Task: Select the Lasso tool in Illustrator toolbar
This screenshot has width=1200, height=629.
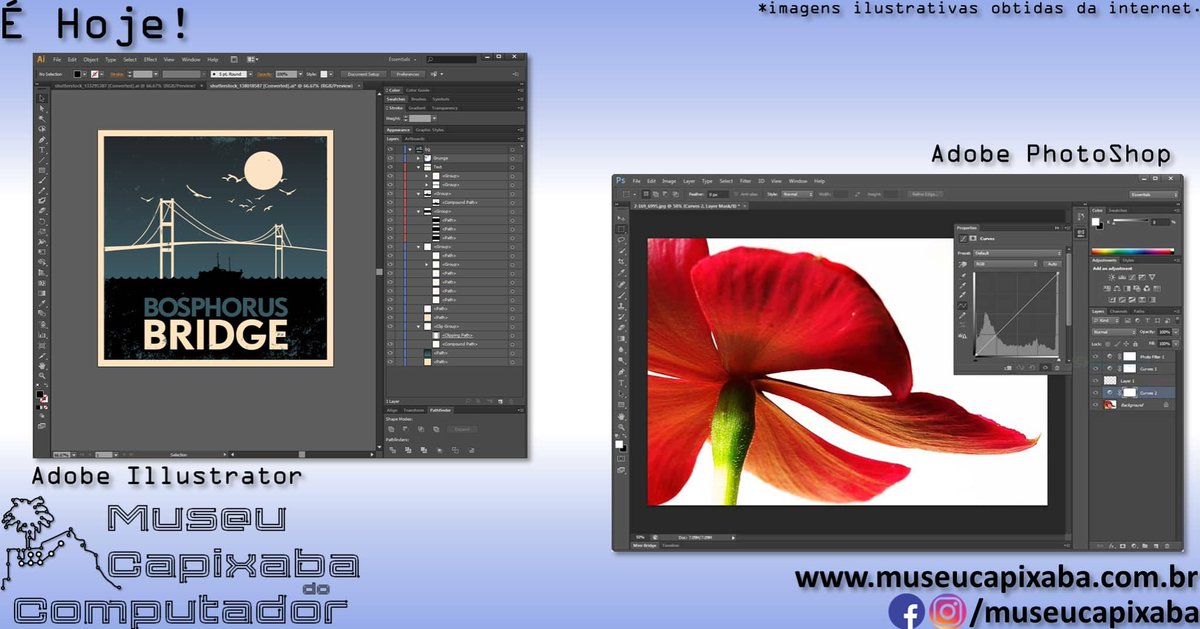Action: 42,129
